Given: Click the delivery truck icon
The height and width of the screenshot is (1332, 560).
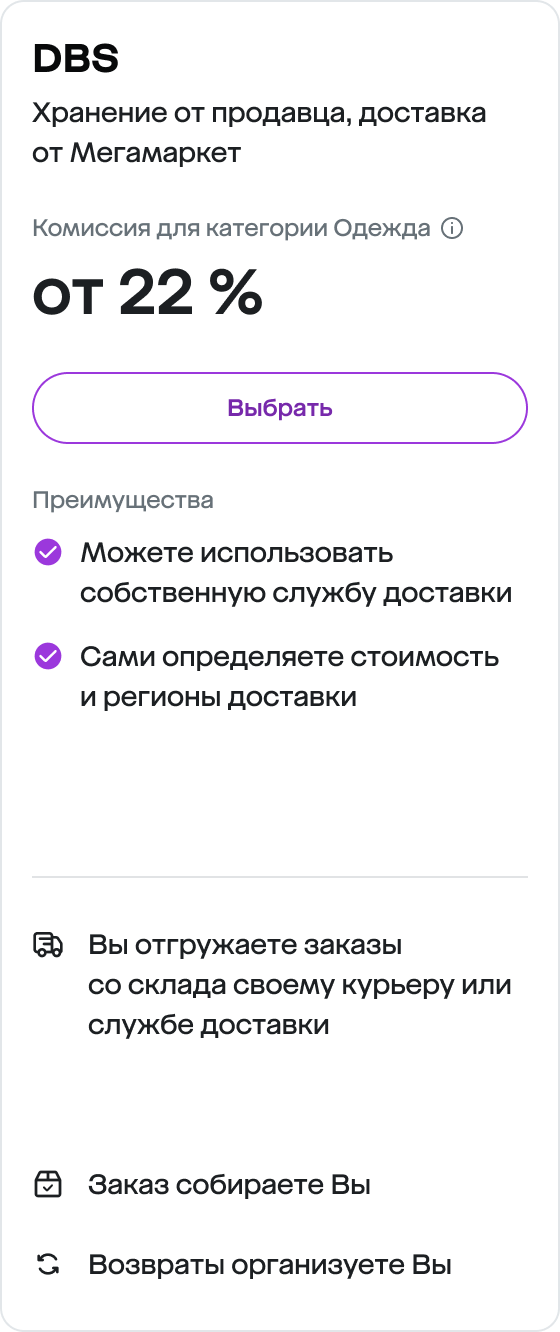Looking at the screenshot, I should point(48,945).
